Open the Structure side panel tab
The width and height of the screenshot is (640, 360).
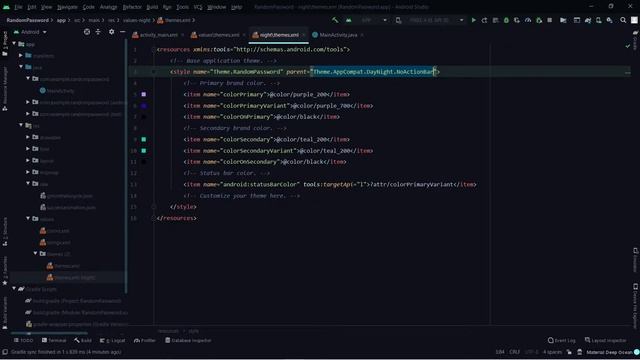click(5, 232)
